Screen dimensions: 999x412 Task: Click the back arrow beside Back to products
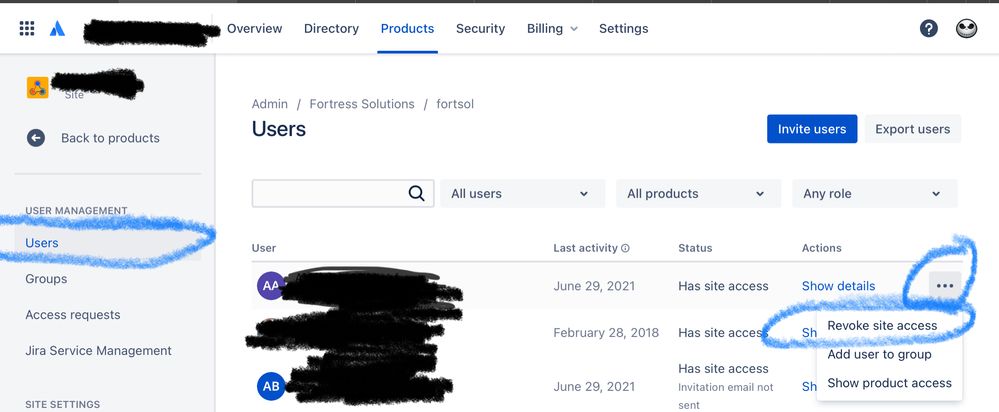click(36, 138)
